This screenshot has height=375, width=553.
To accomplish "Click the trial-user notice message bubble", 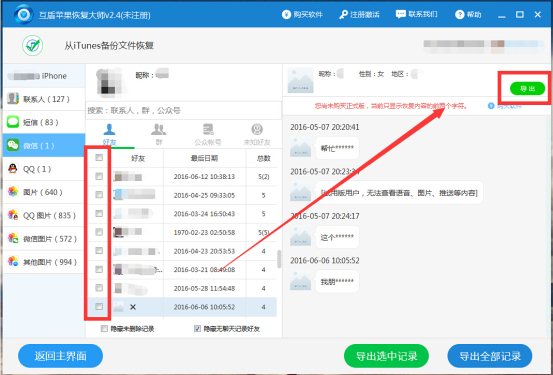I will [399, 193].
